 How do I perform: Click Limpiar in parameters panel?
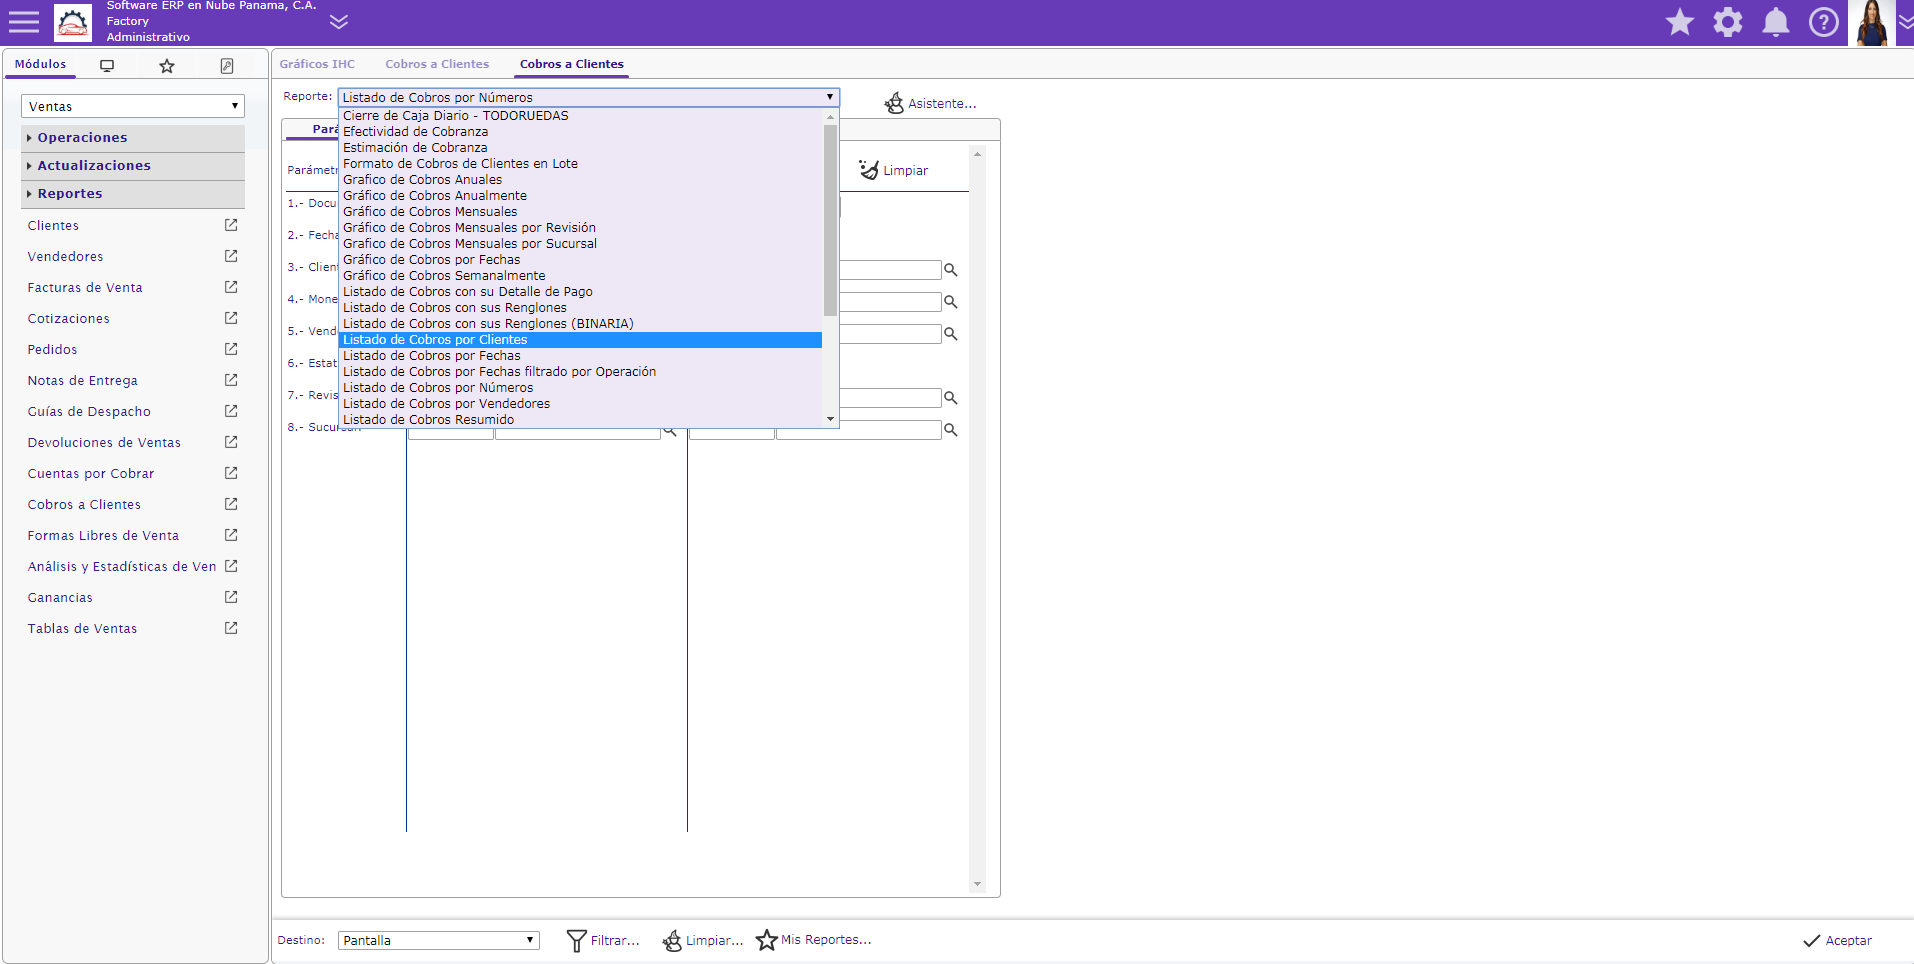pyautogui.click(x=894, y=171)
